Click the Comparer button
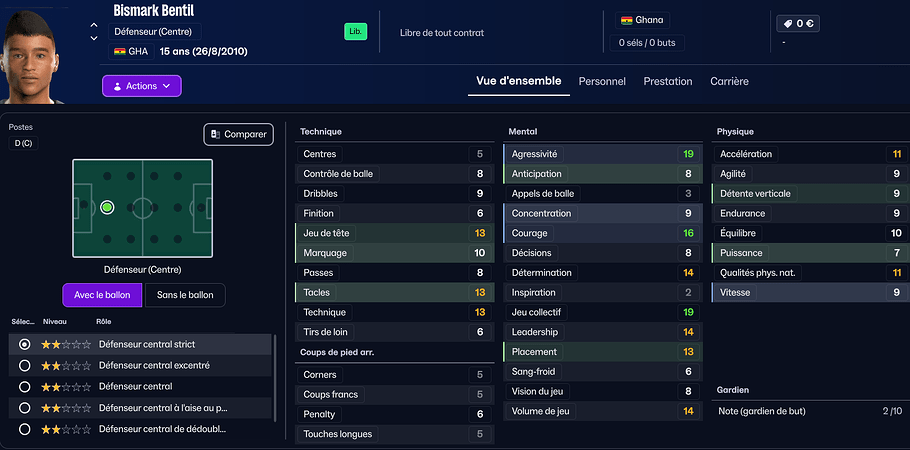This screenshot has width=910, height=450. (238, 134)
